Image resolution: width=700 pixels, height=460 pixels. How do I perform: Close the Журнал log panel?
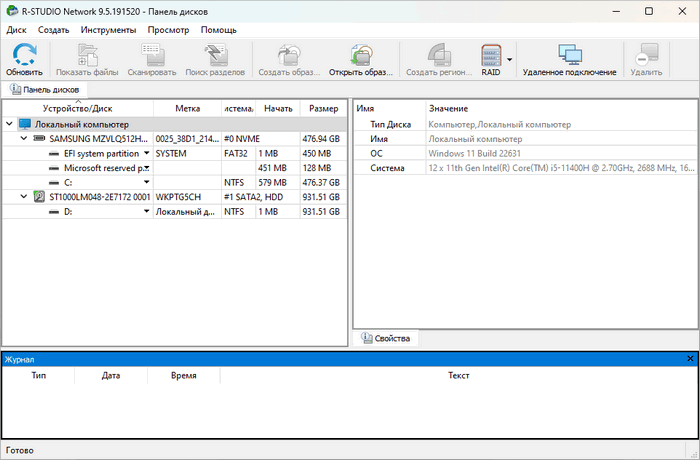point(690,358)
